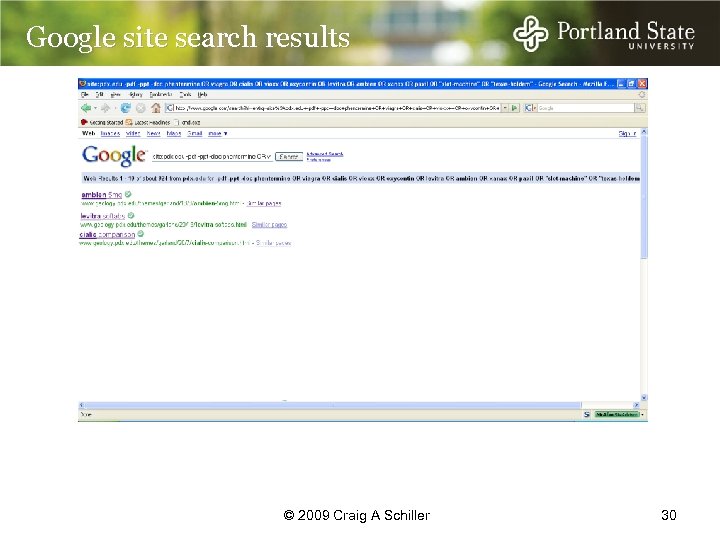720x540 pixels.
Task: Go to the Home page icon
Action: [x=156, y=108]
